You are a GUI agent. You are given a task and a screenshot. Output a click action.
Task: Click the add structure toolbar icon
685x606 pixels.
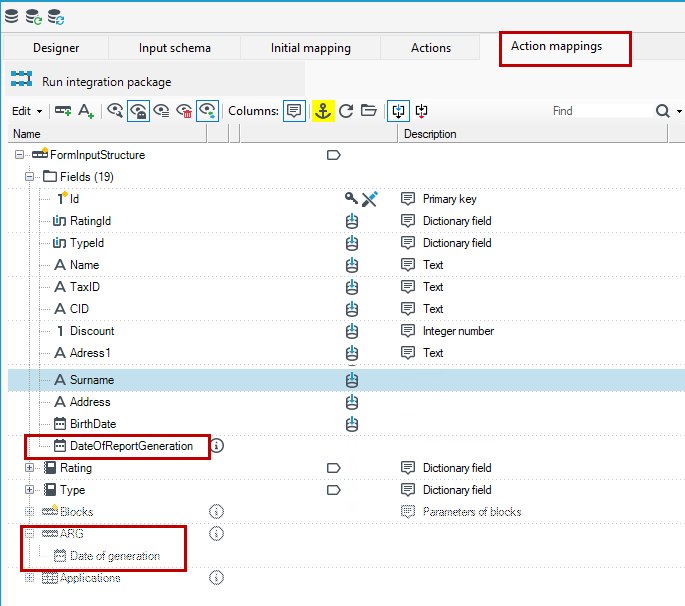pos(63,111)
